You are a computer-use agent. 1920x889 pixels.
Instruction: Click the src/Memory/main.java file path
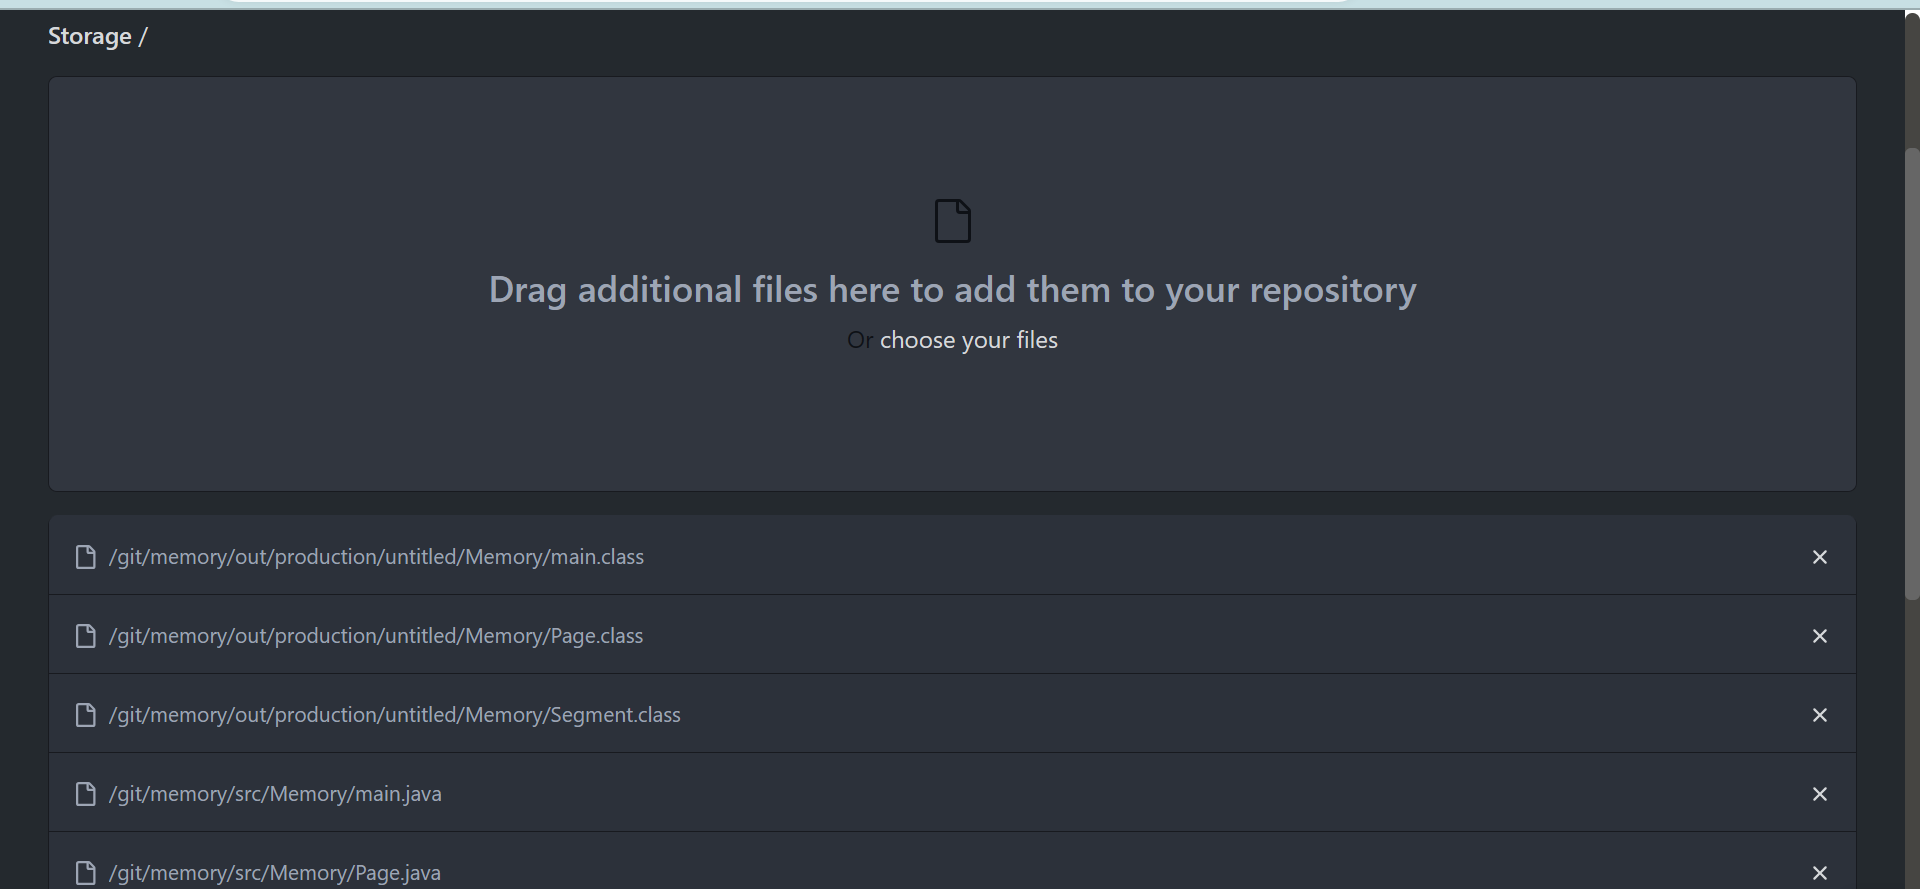(x=275, y=794)
